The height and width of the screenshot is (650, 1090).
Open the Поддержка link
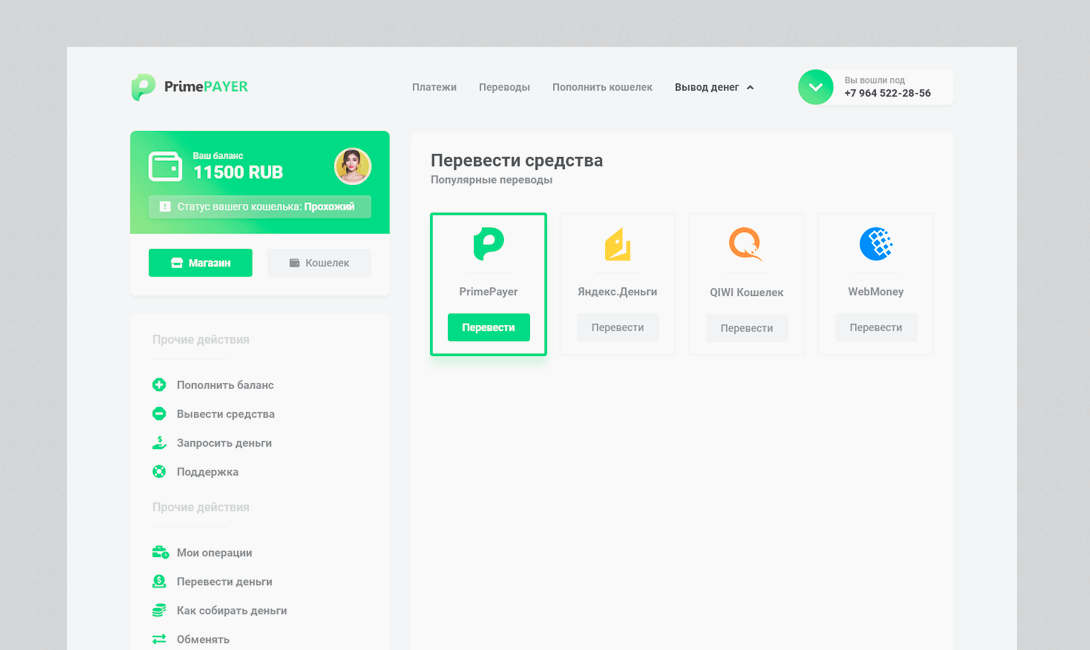pos(207,472)
